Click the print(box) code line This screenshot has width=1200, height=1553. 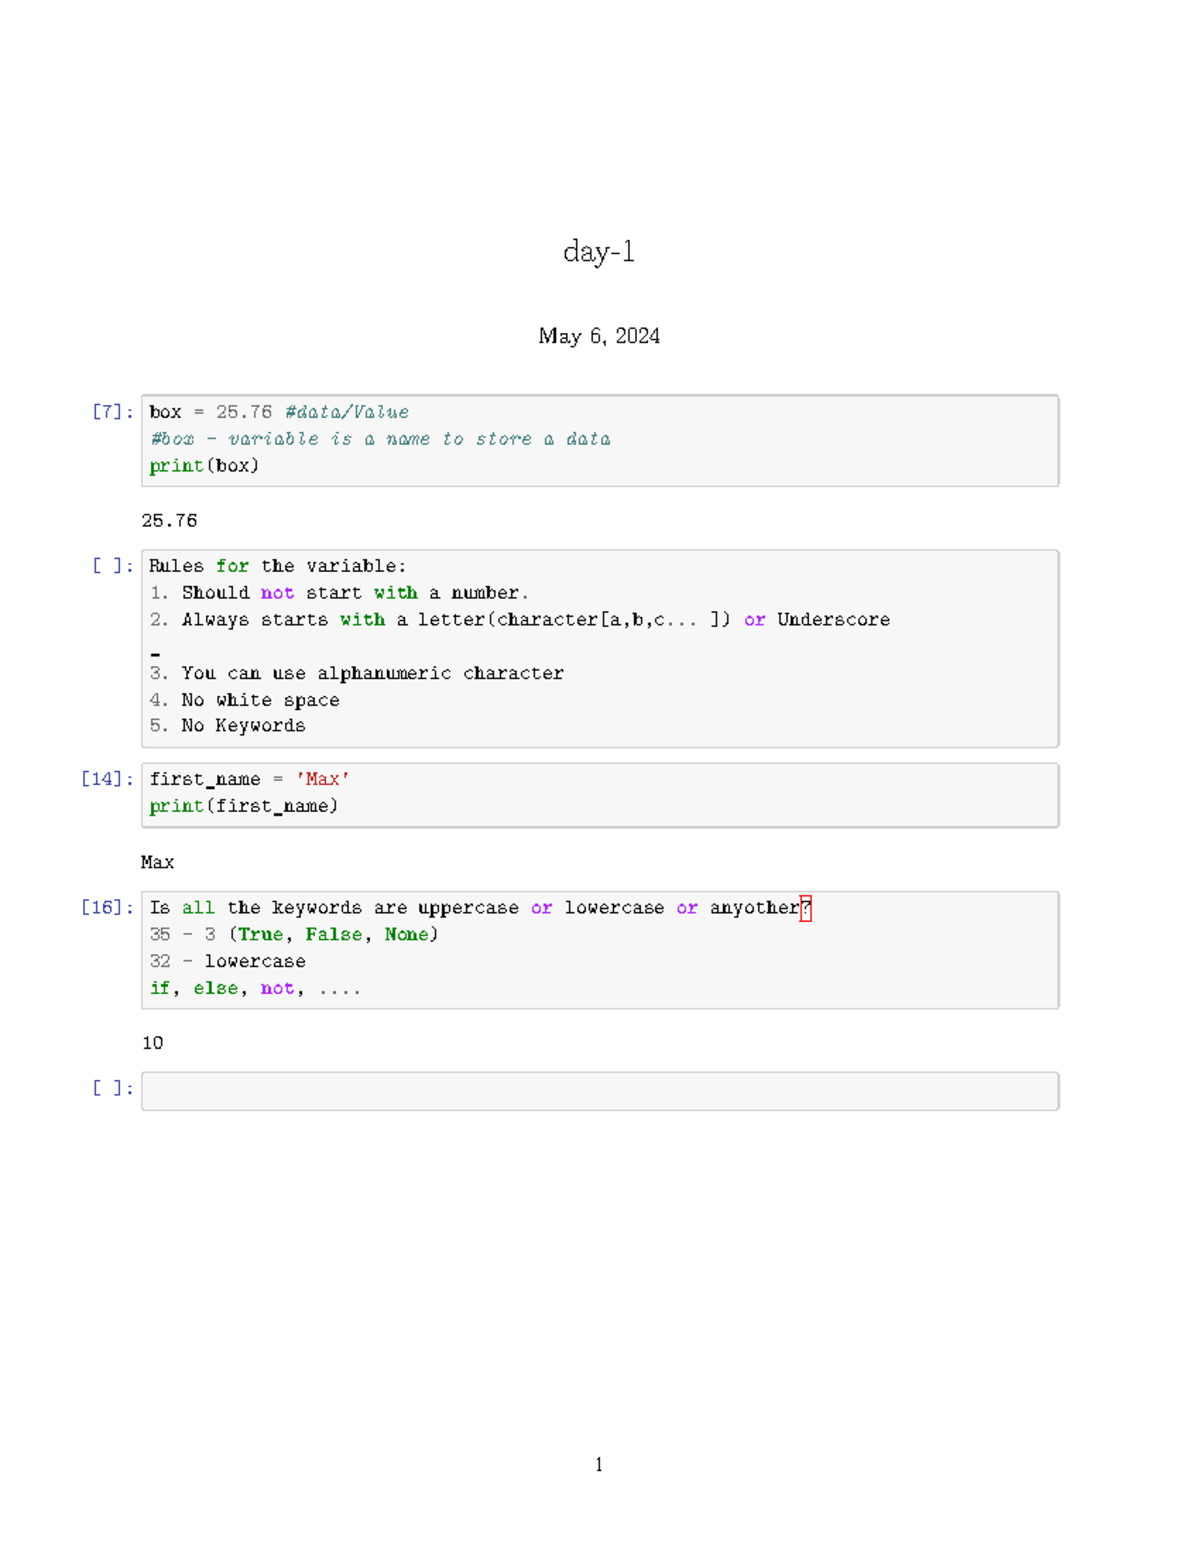[204, 465]
